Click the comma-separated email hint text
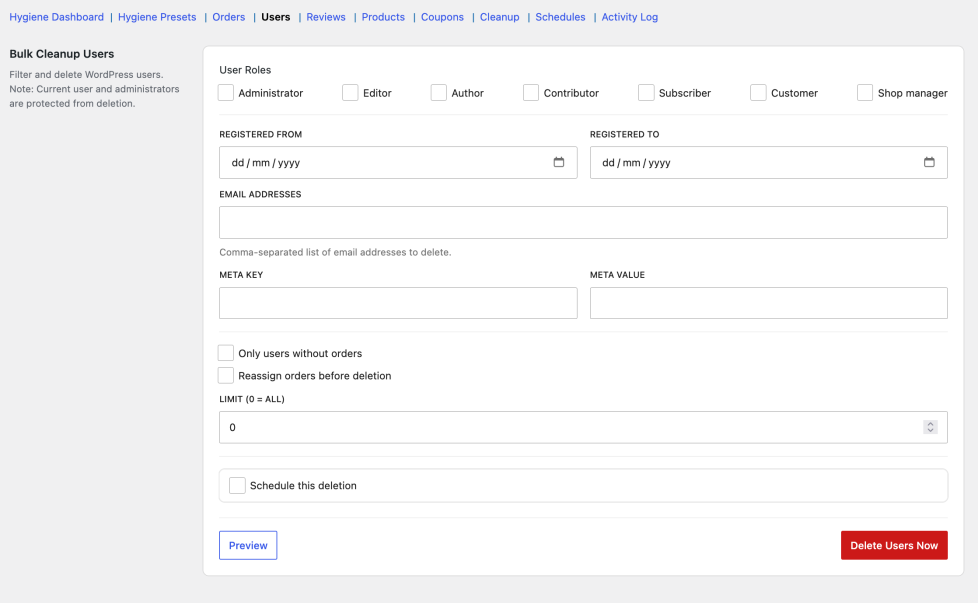 335,252
